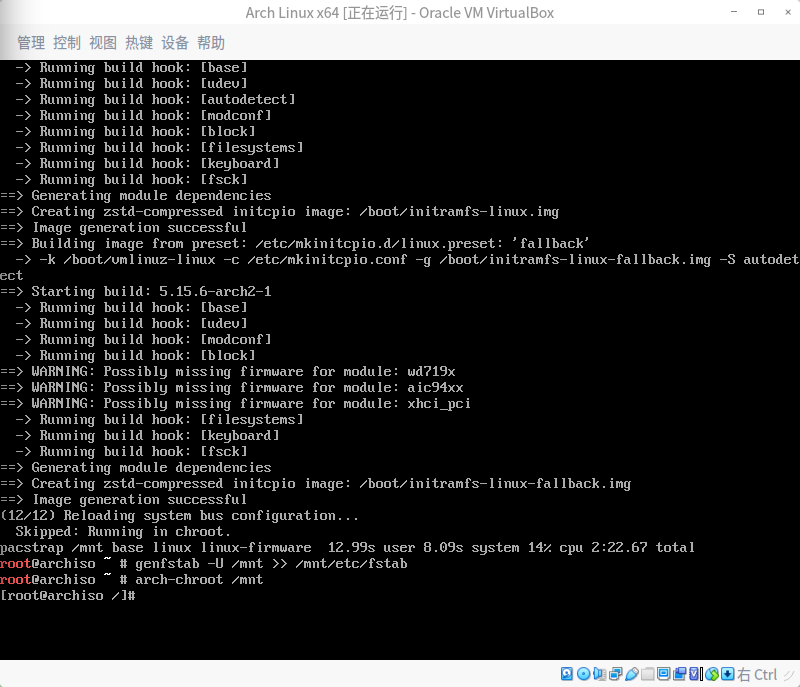Open the 热键 menu

tap(139, 43)
